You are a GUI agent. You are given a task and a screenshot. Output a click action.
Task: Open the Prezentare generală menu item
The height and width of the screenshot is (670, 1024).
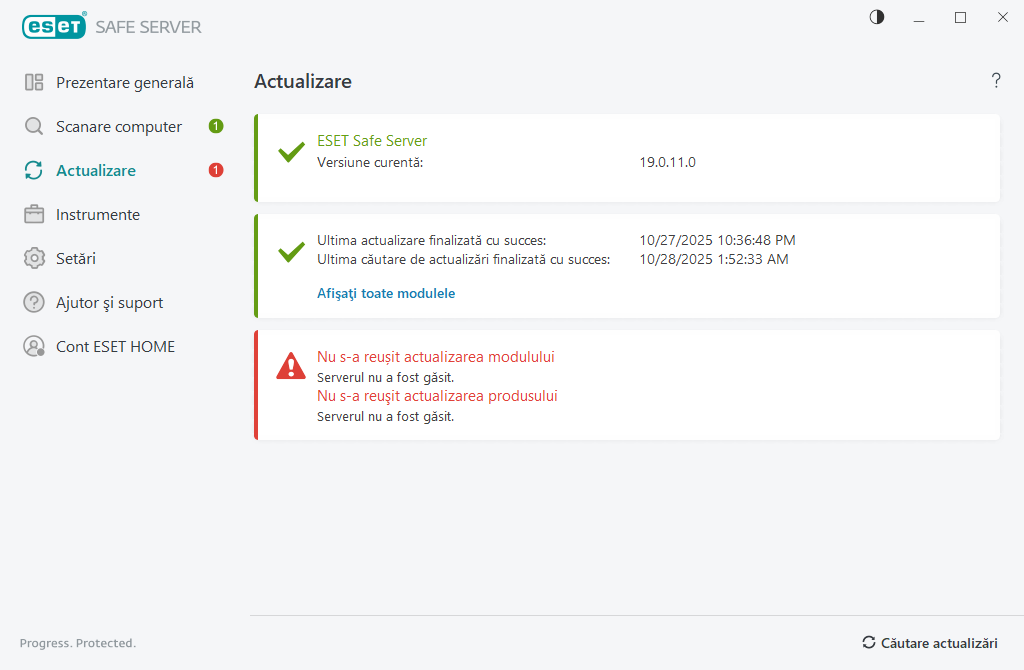coord(125,83)
